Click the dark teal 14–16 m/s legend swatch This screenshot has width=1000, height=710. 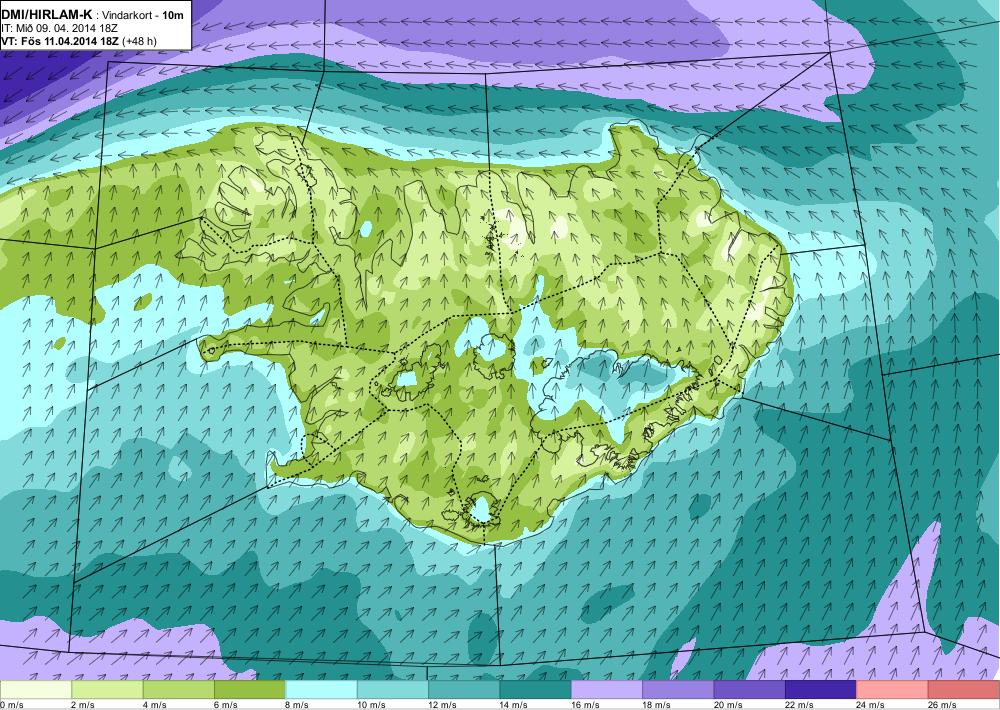click(x=536, y=690)
